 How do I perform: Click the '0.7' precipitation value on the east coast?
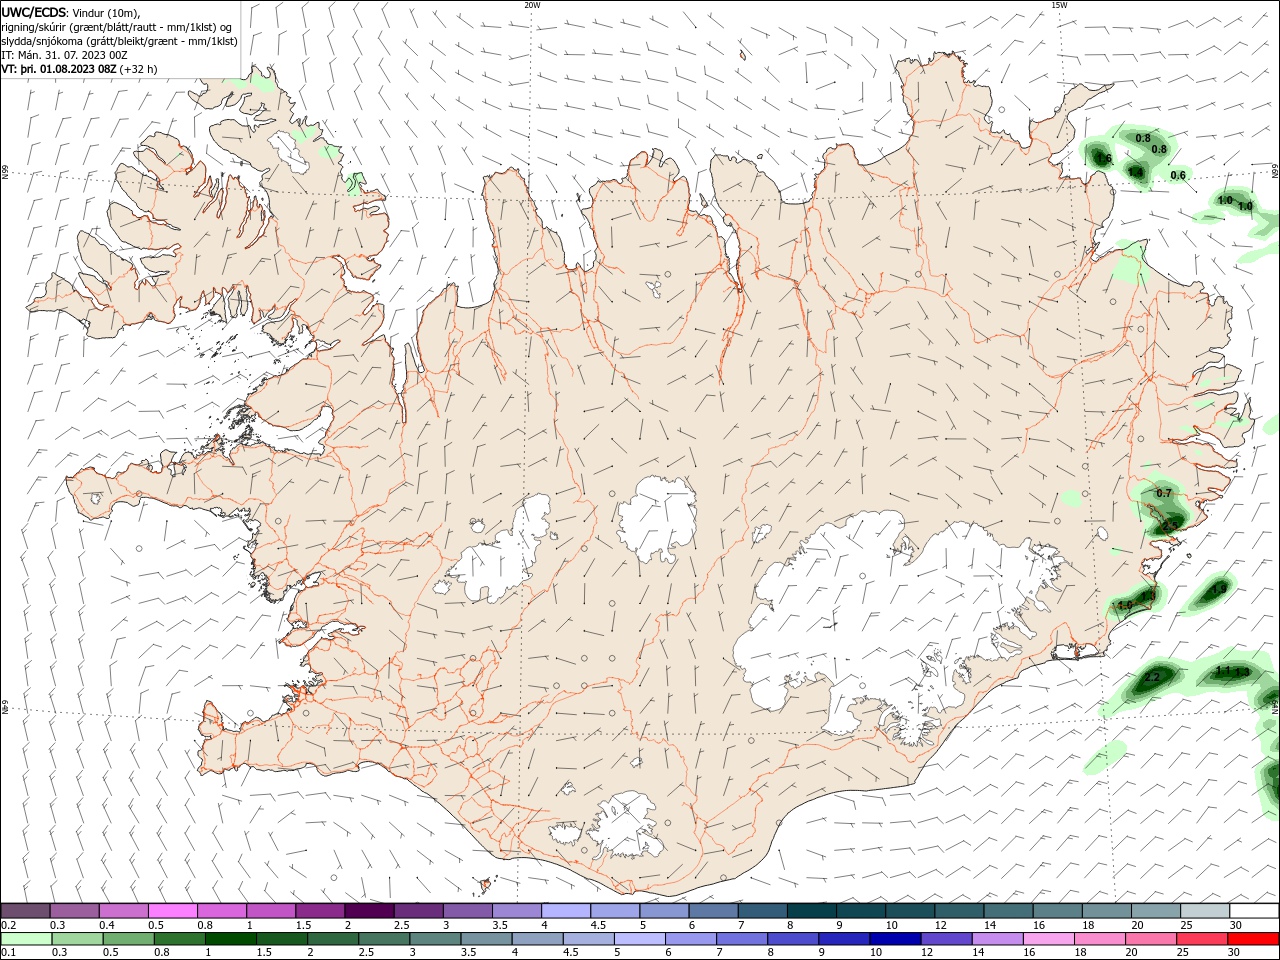(1164, 493)
